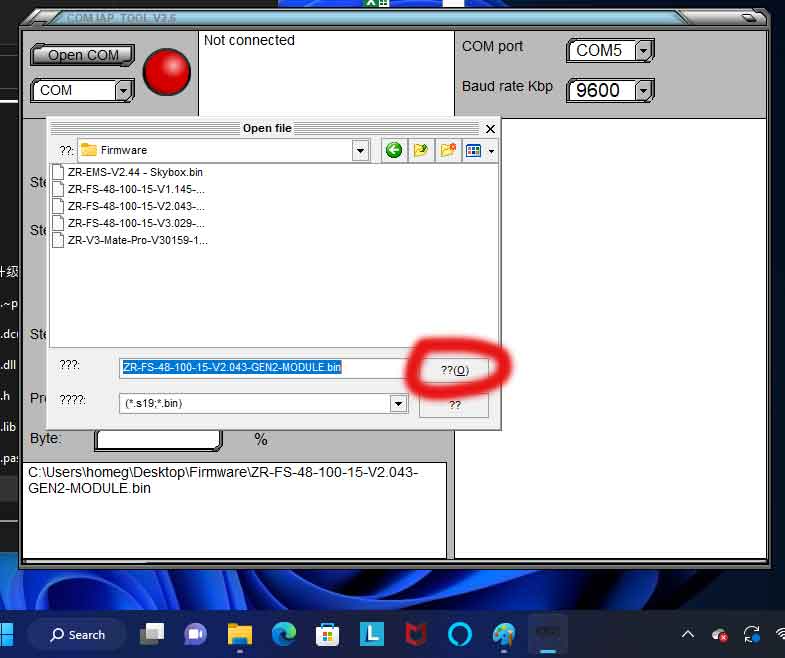Click the file name input field
This screenshot has height=658, width=785.
tap(263, 368)
